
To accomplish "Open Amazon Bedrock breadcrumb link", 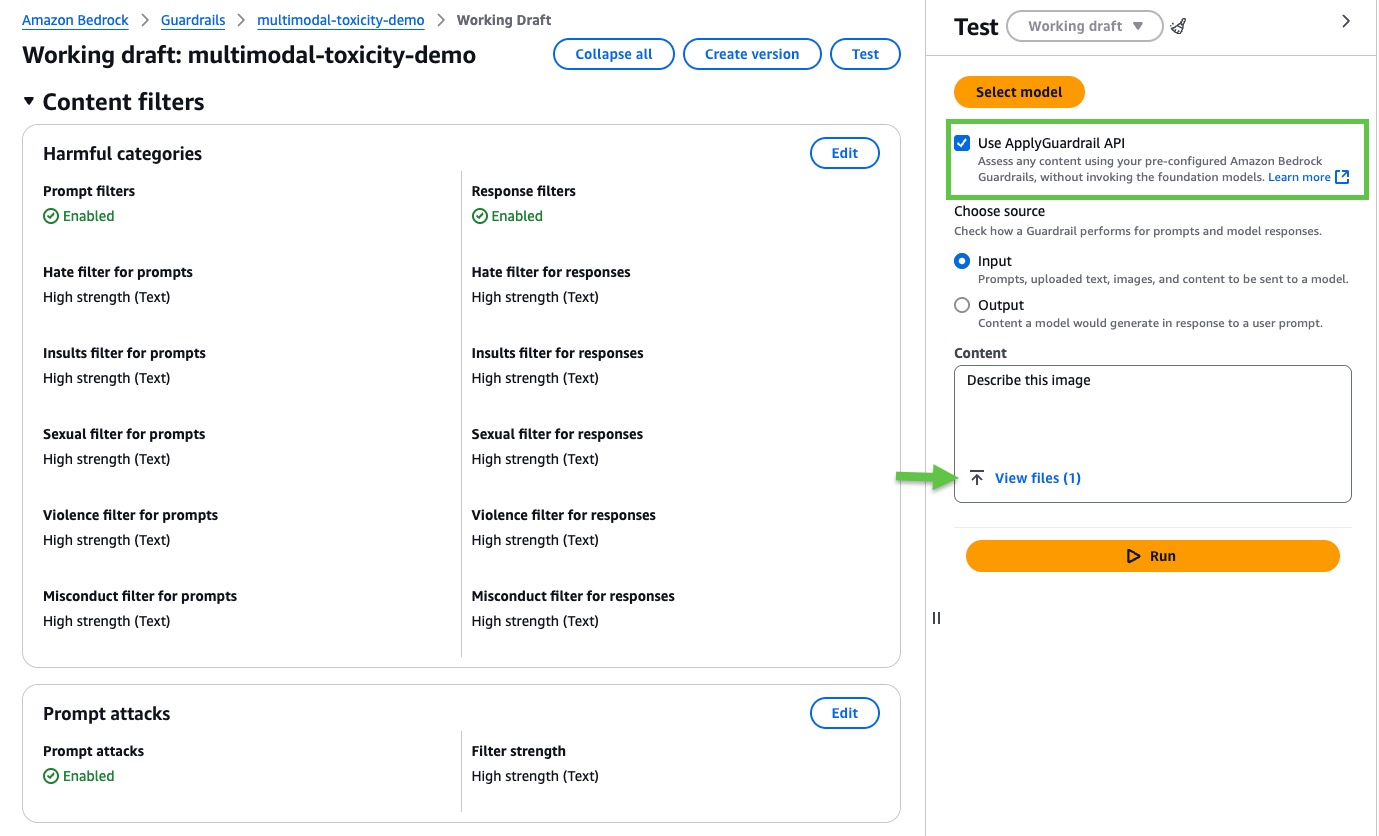I will pyautogui.click(x=75, y=20).
